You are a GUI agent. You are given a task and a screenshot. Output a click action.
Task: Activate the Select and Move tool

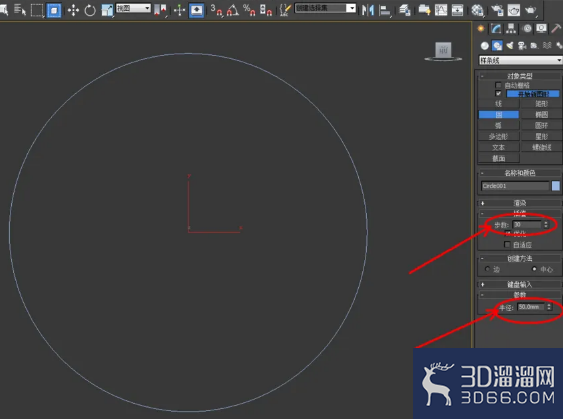pyautogui.click(x=73, y=10)
